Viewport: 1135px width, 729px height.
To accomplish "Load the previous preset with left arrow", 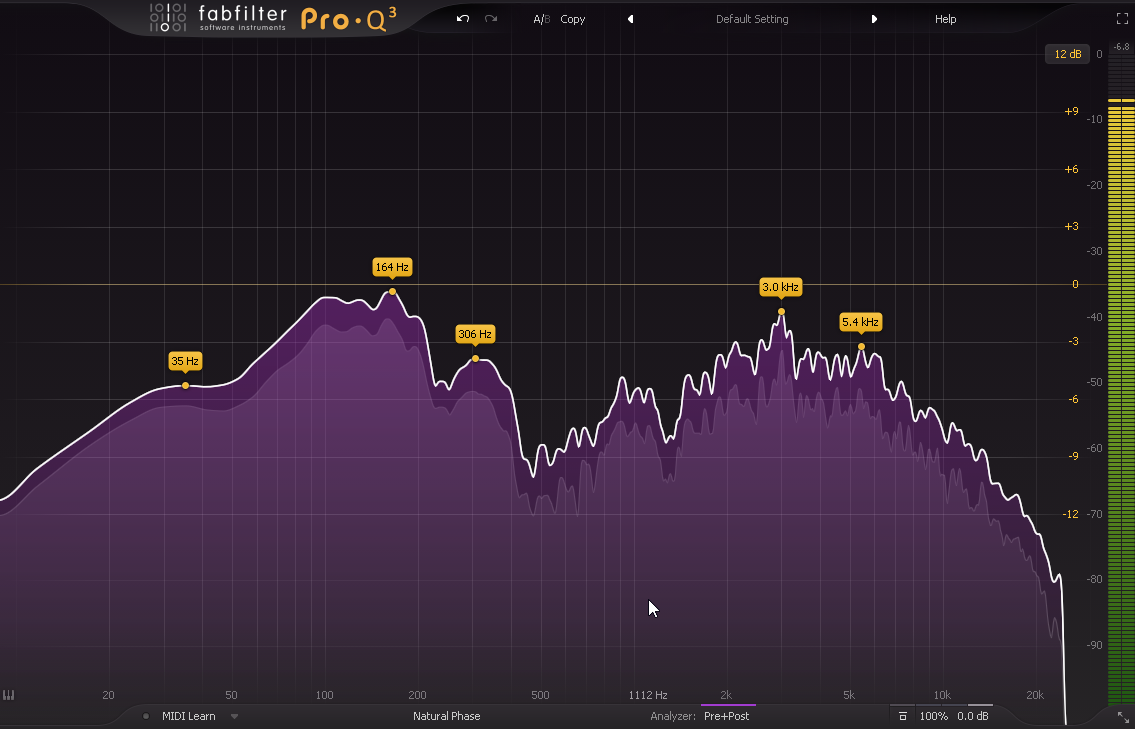I will 630,20.
